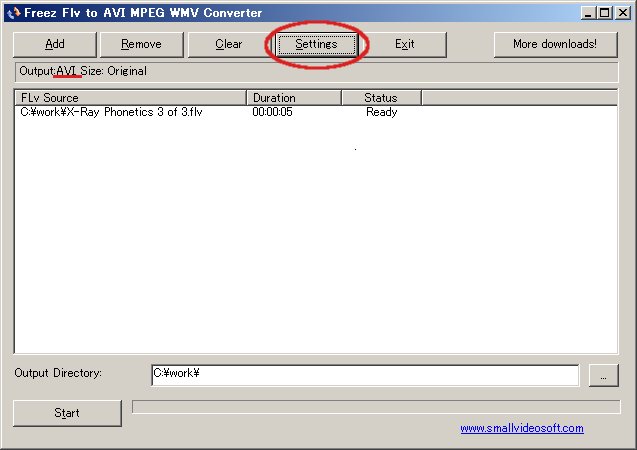Click the Add button
This screenshot has height=450, width=637.
pyautogui.click(x=55, y=44)
